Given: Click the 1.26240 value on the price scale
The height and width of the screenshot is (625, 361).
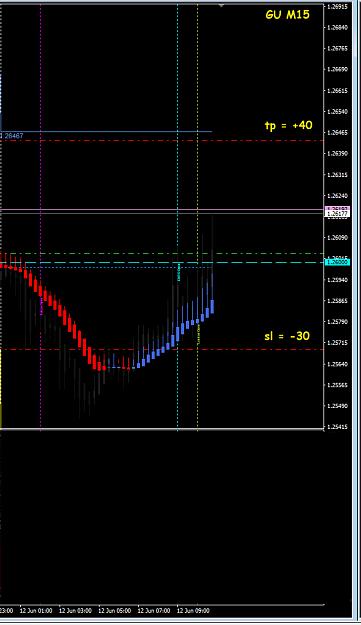Looking at the screenshot, I should pyautogui.click(x=337, y=196).
